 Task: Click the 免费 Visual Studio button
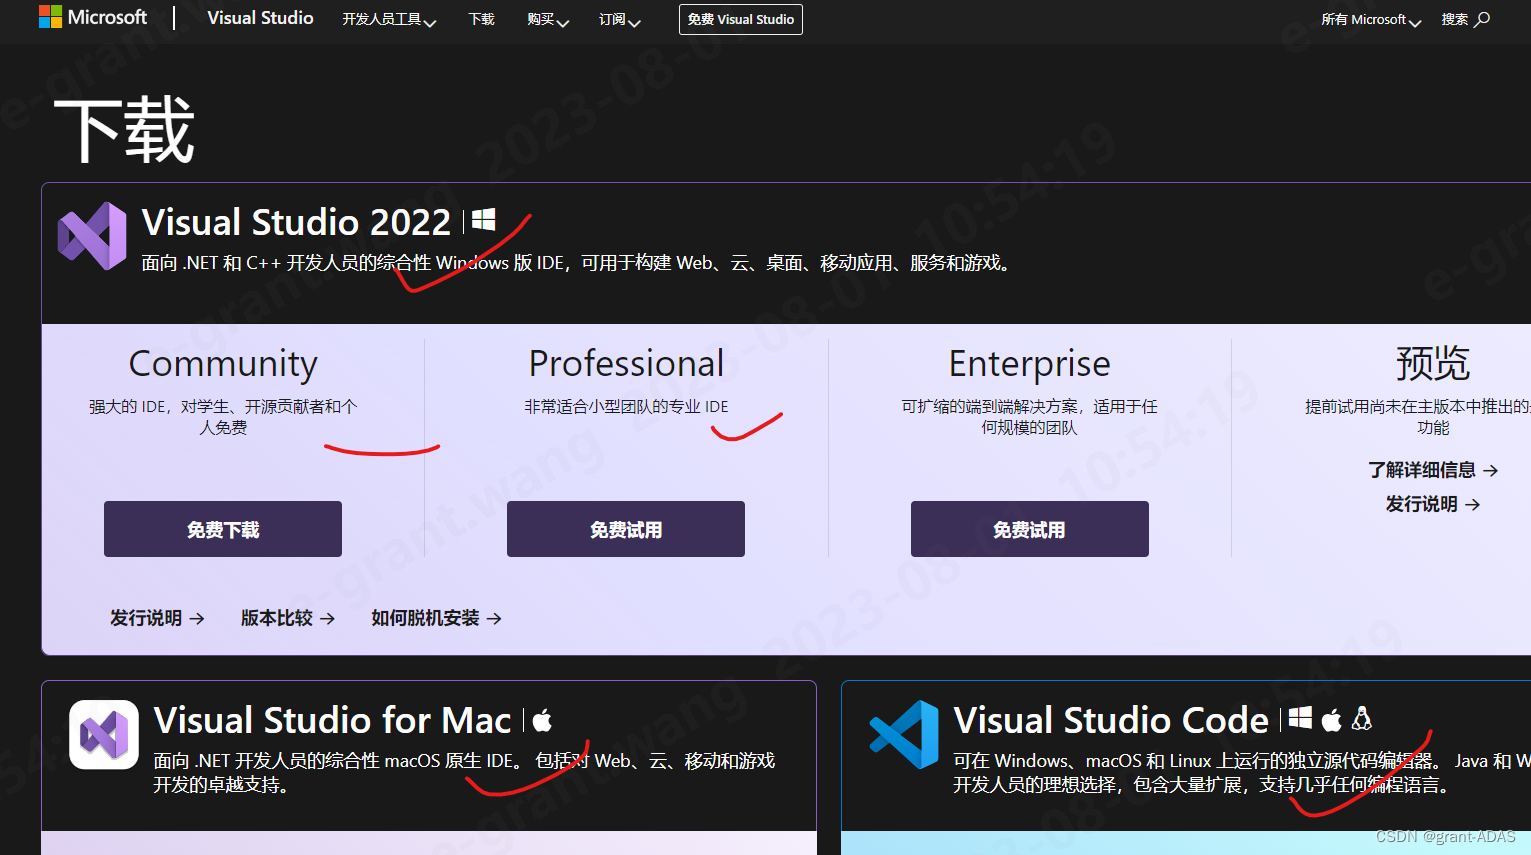coord(741,19)
